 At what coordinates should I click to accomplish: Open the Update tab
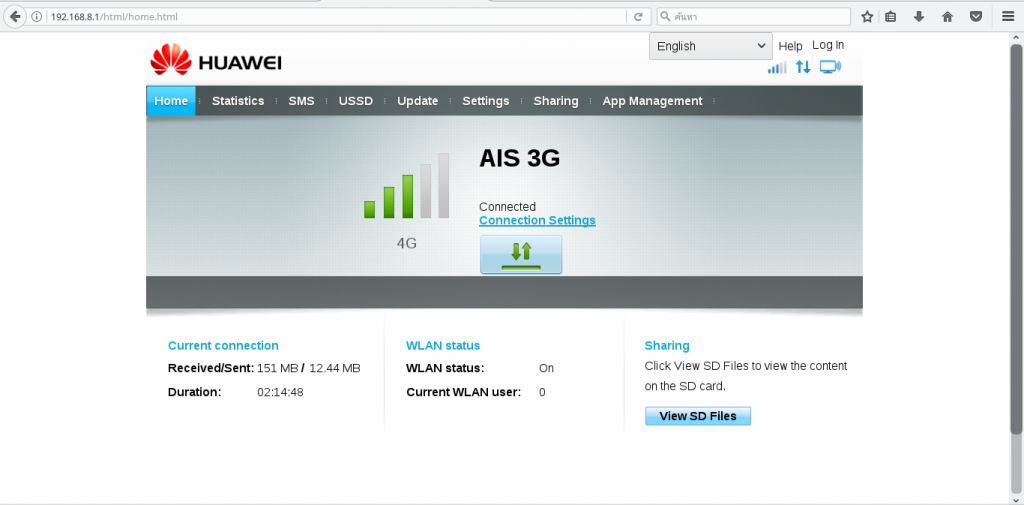pos(417,101)
